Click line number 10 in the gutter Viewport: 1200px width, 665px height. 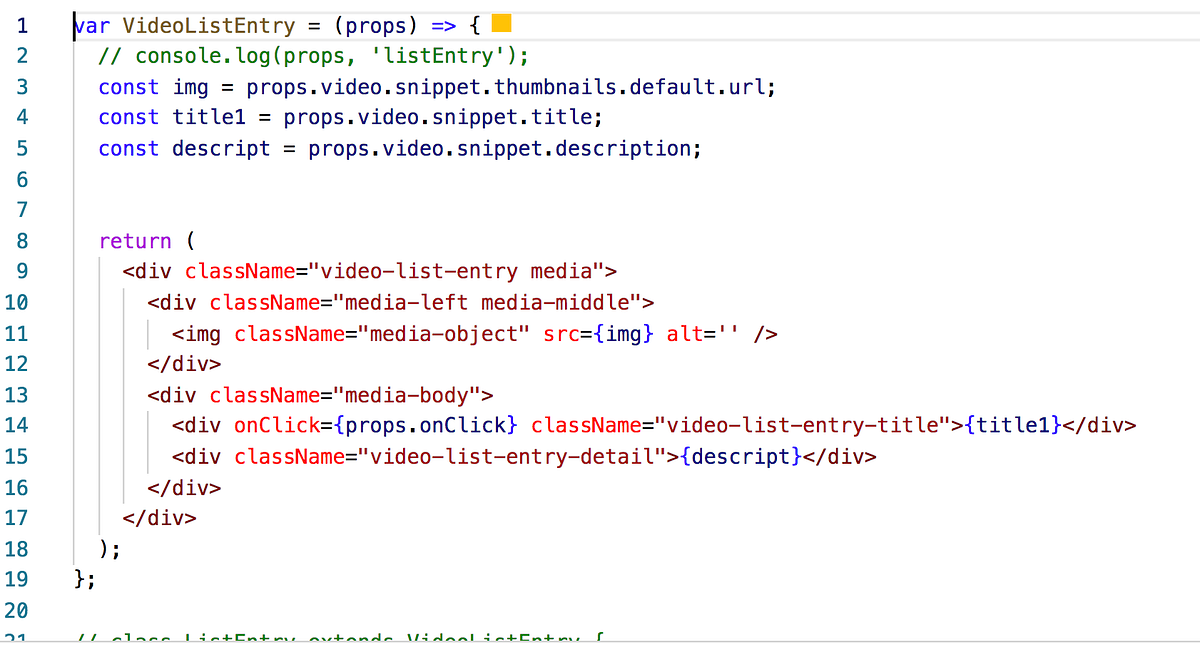click(x=18, y=302)
